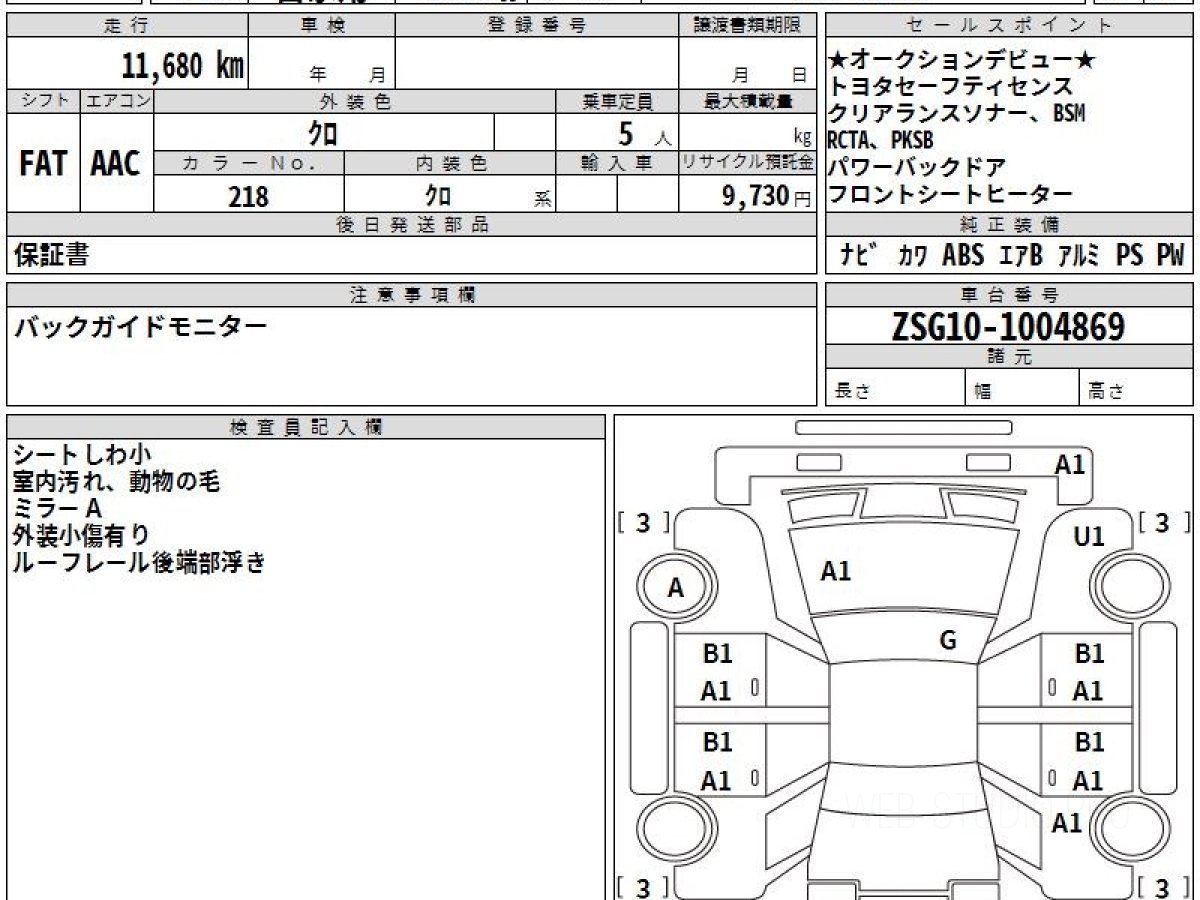This screenshot has width=1200, height=900.
Task: Select the 諸元 header
Action: [x=1010, y=356]
